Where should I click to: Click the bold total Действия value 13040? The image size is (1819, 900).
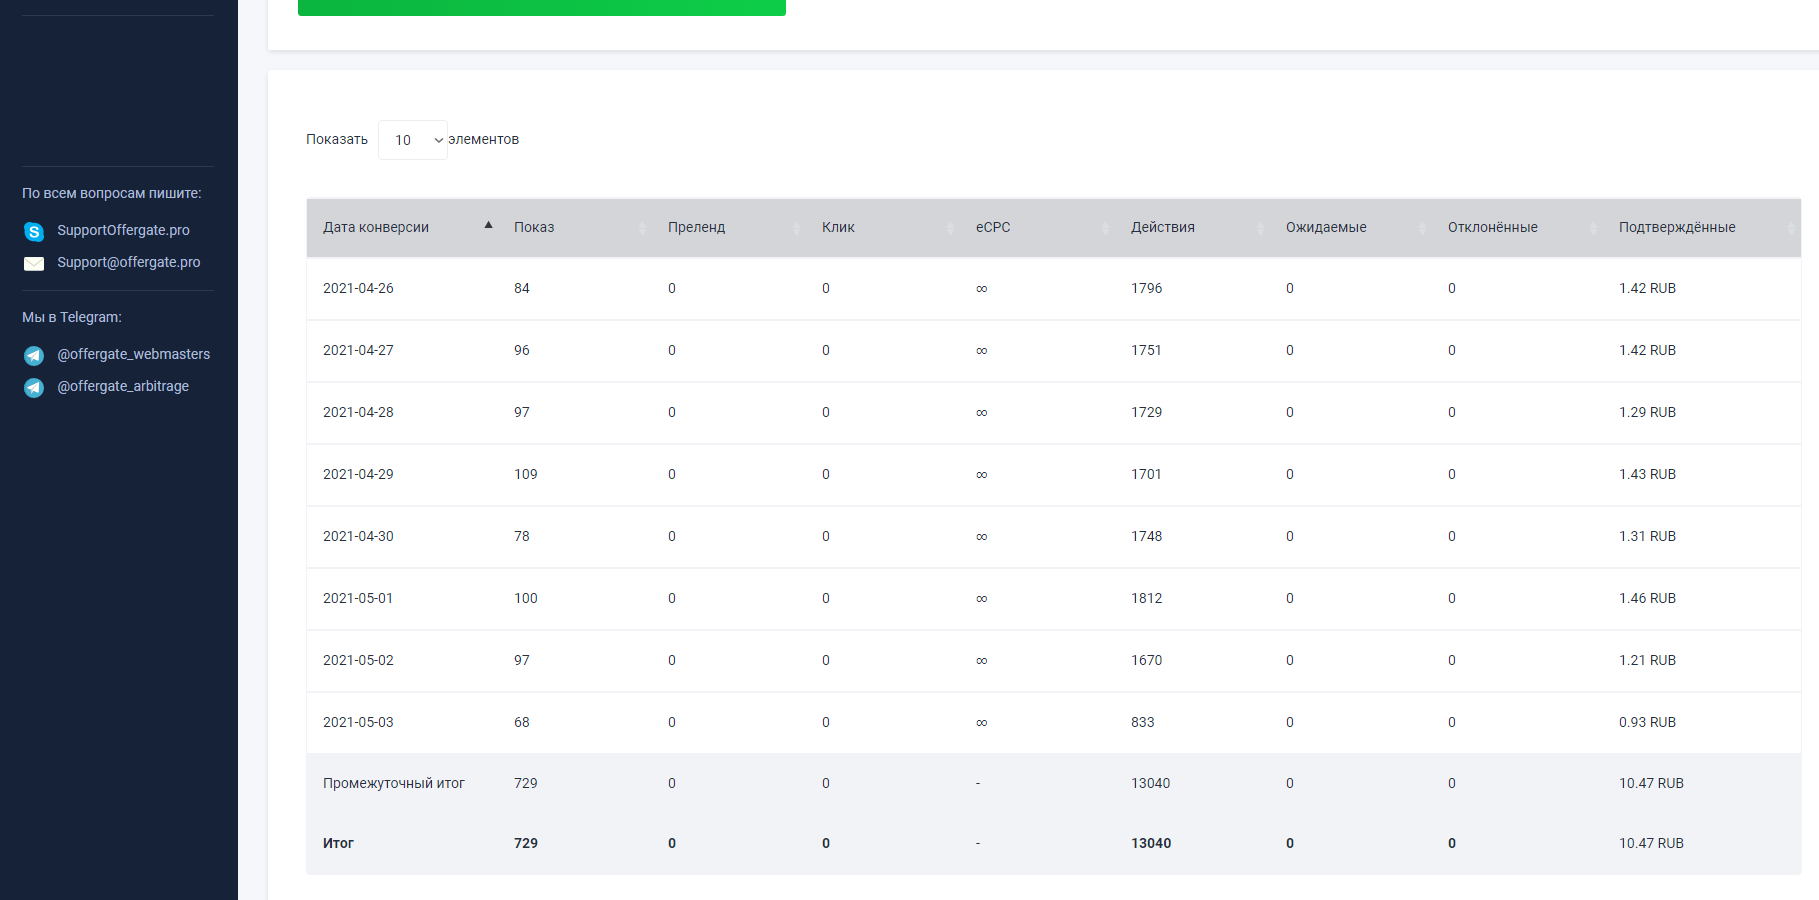[1151, 843]
